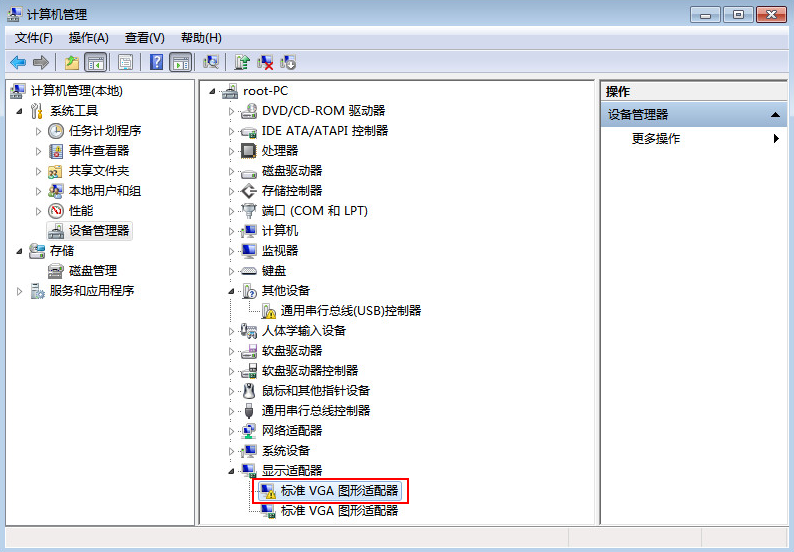Expand the 服务和应用程序 node
Viewport: 794px width, 552px height.
tap(19, 291)
